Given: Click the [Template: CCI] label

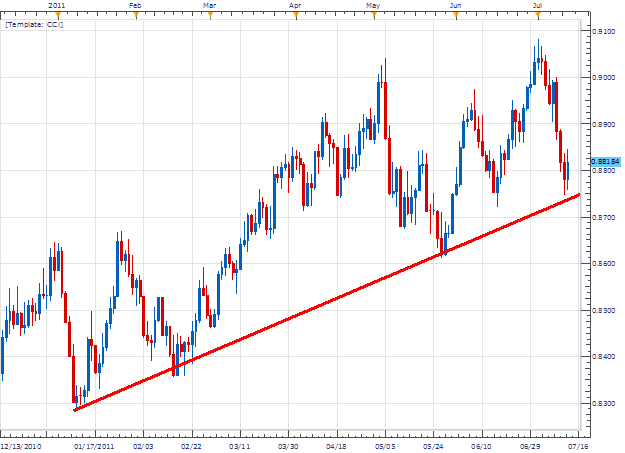Looking at the screenshot, I should (x=34, y=25).
